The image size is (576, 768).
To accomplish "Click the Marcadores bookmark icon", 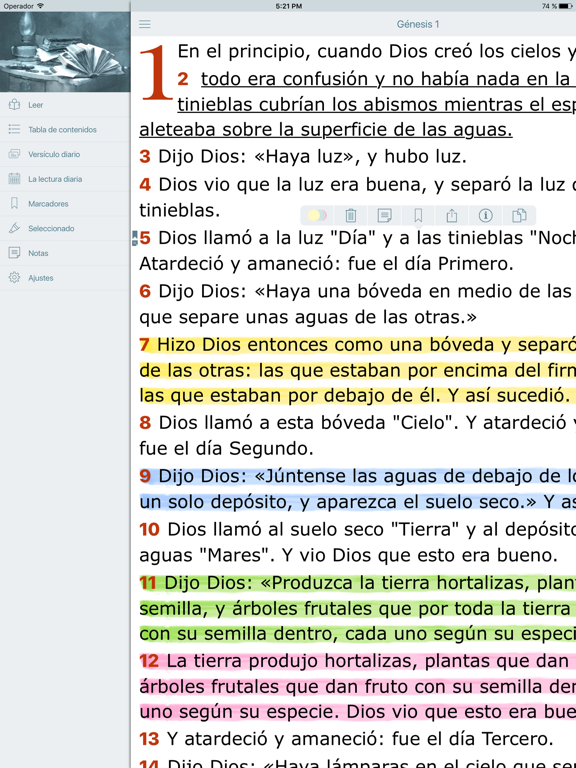I will coord(14,203).
